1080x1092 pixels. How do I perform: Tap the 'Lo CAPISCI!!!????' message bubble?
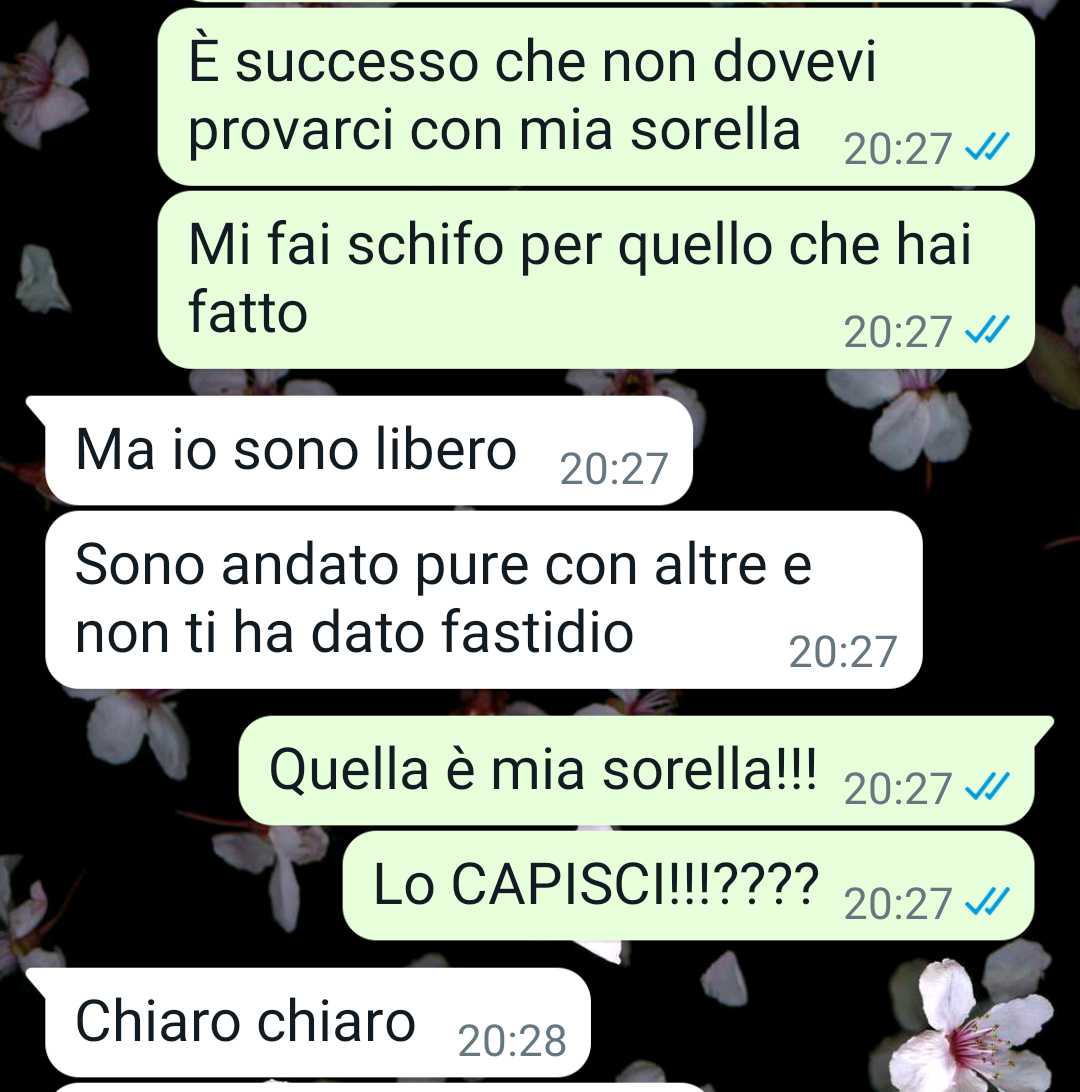[689, 885]
